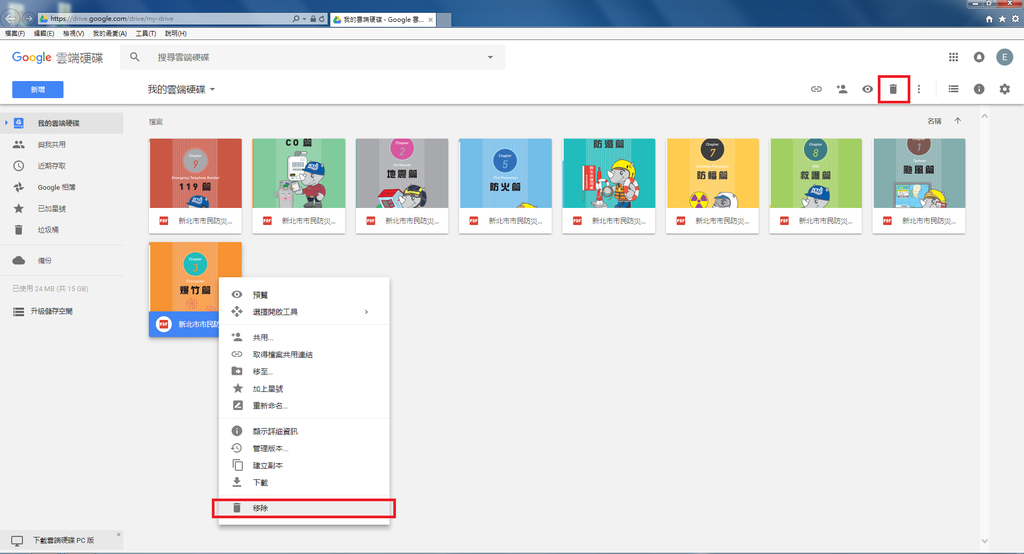Click the trash icon in the top toolbar

893,89
